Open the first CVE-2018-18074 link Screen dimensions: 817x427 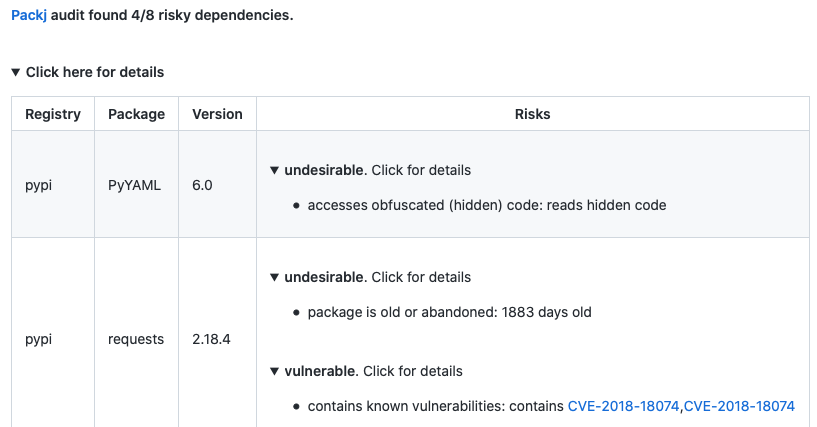pos(624,406)
